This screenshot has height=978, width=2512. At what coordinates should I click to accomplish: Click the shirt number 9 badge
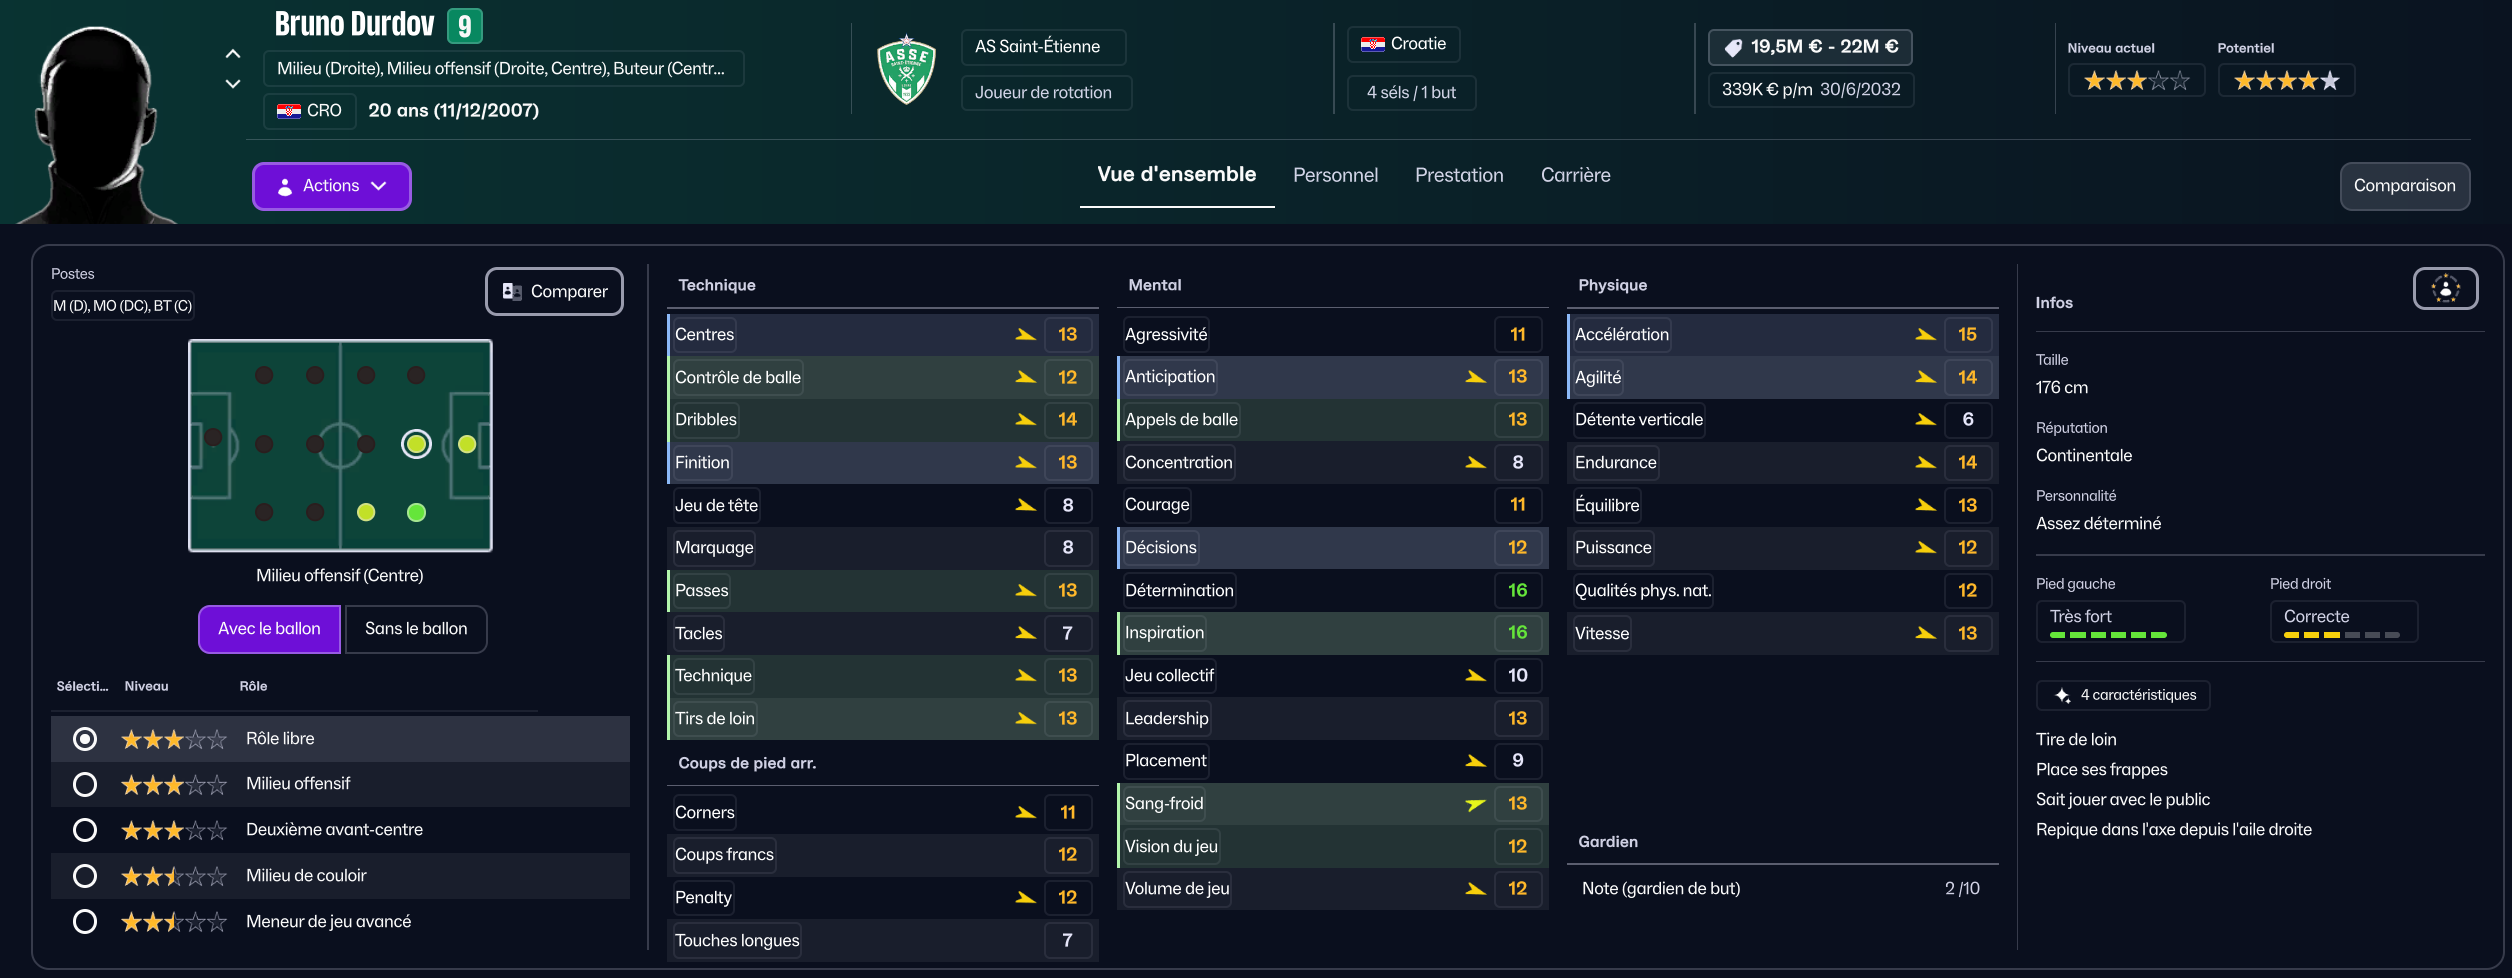tap(464, 26)
